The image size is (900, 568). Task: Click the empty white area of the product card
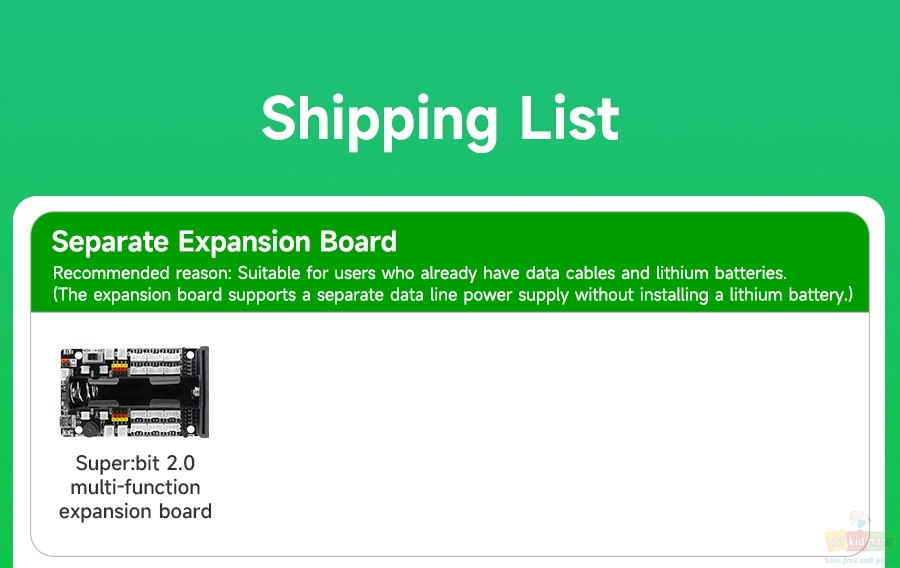click(540, 430)
